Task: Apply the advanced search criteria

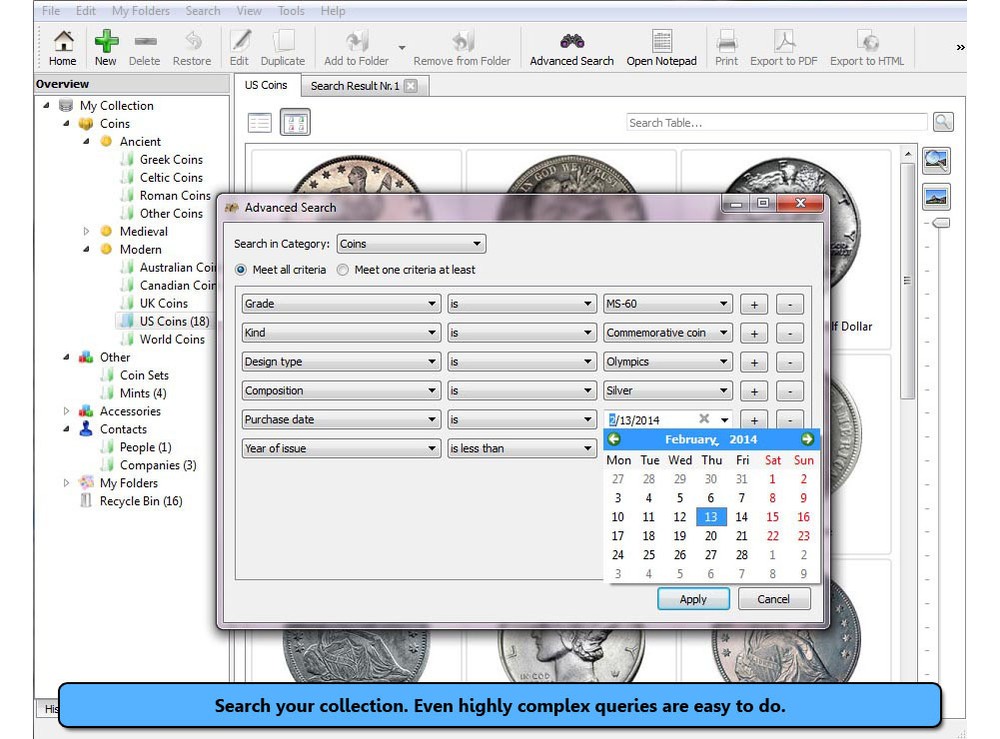Action: coord(693,598)
